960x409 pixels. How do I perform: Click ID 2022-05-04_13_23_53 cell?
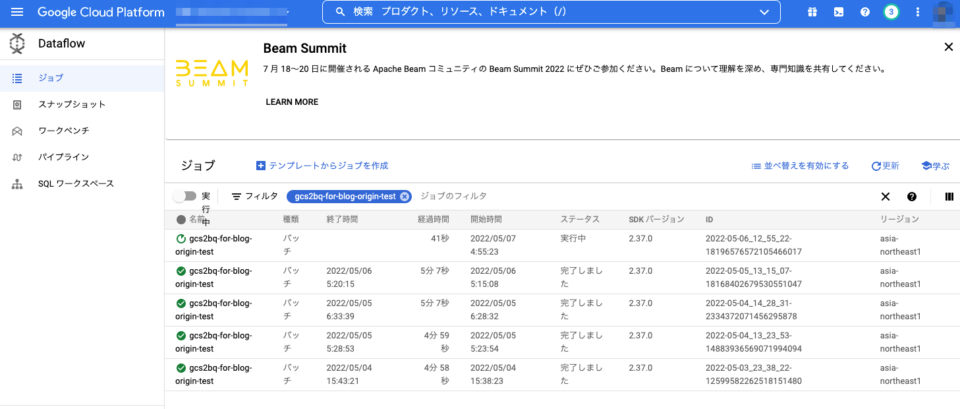pos(754,342)
